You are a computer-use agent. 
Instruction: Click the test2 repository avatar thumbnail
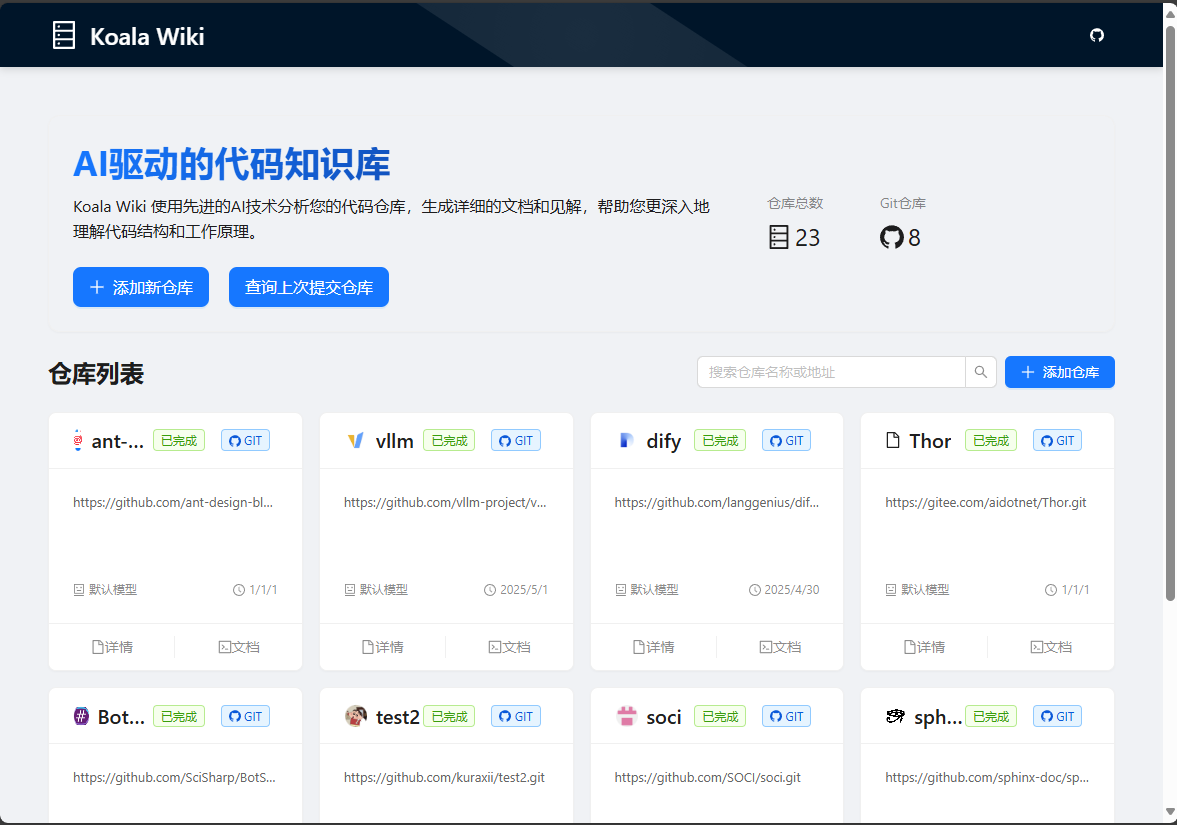click(356, 716)
